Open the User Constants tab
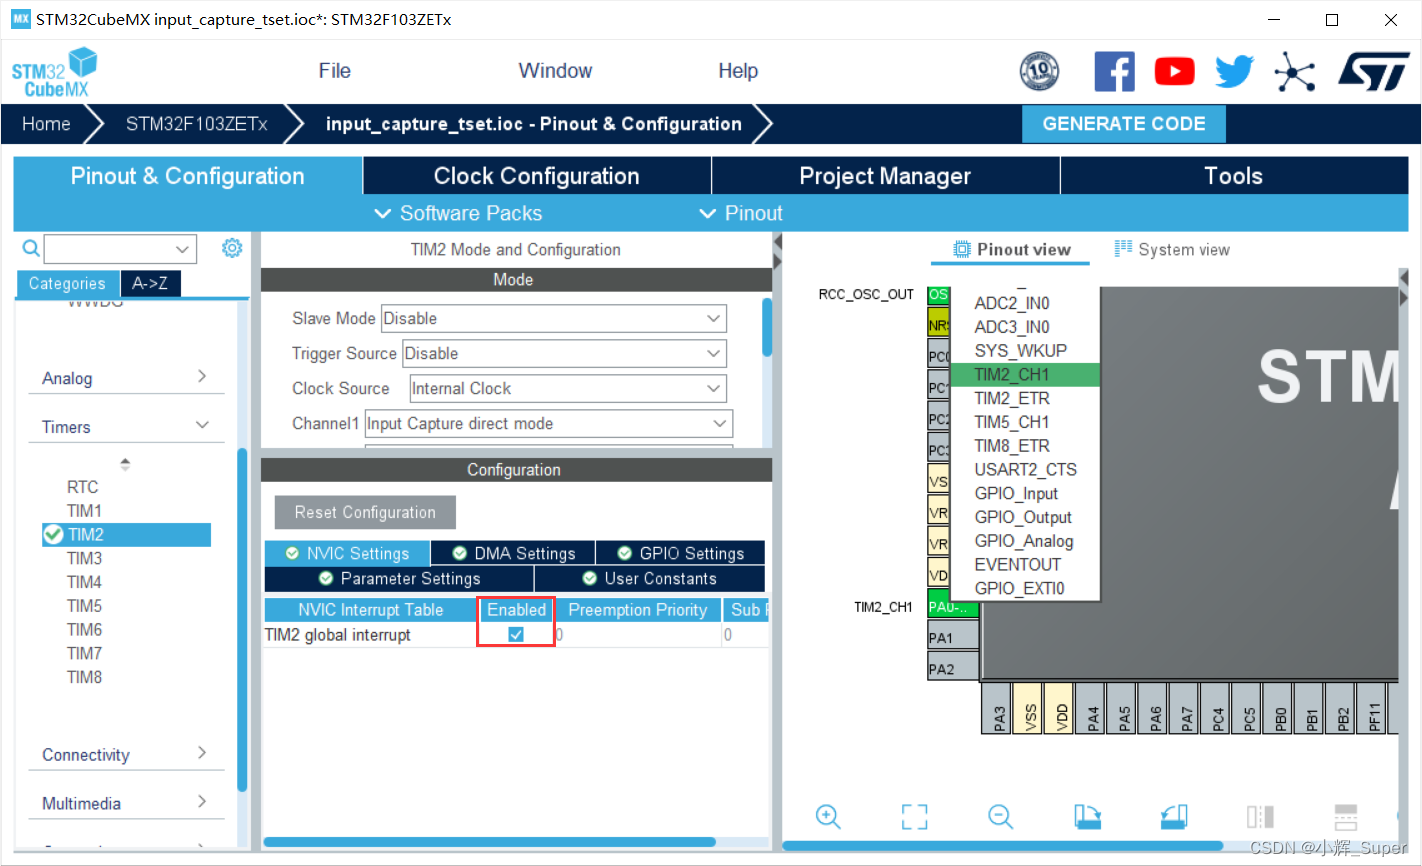The height and width of the screenshot is (866, 1422). (x=650, y=578)
